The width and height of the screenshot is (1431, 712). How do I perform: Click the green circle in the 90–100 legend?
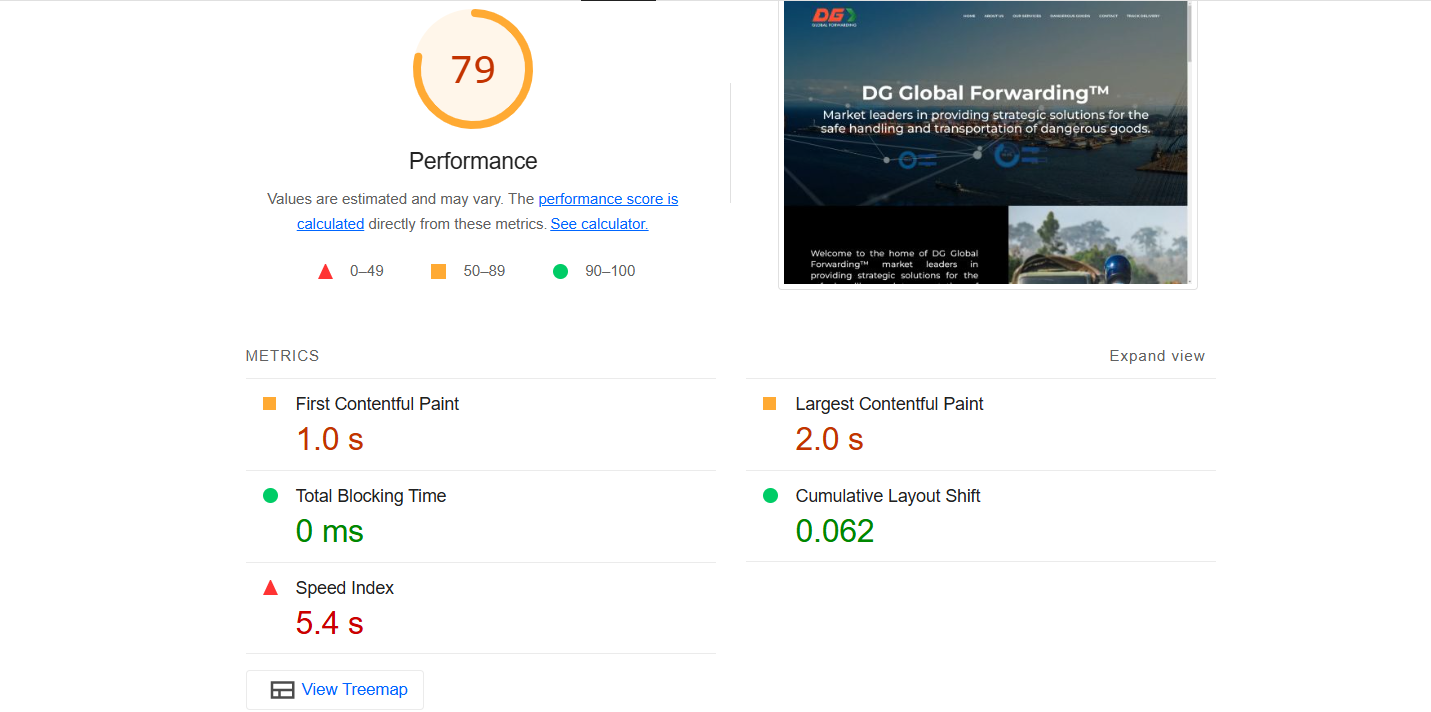coord(560,270)
